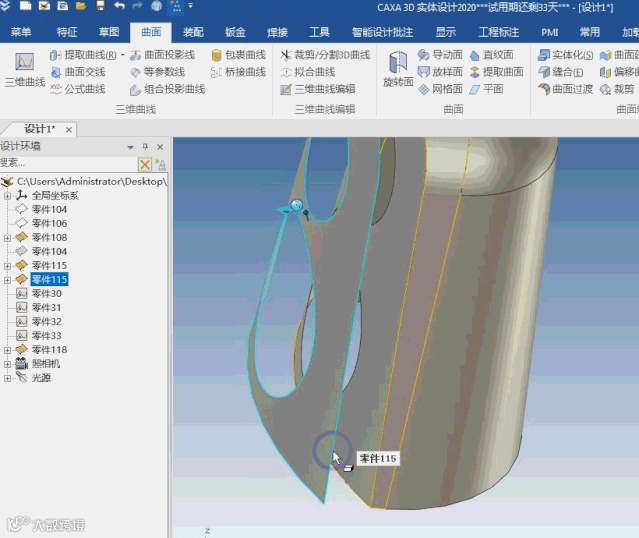Select the 组合投影曲线 tool
This screenshot has height=538, width=639.
coord(167,89)
